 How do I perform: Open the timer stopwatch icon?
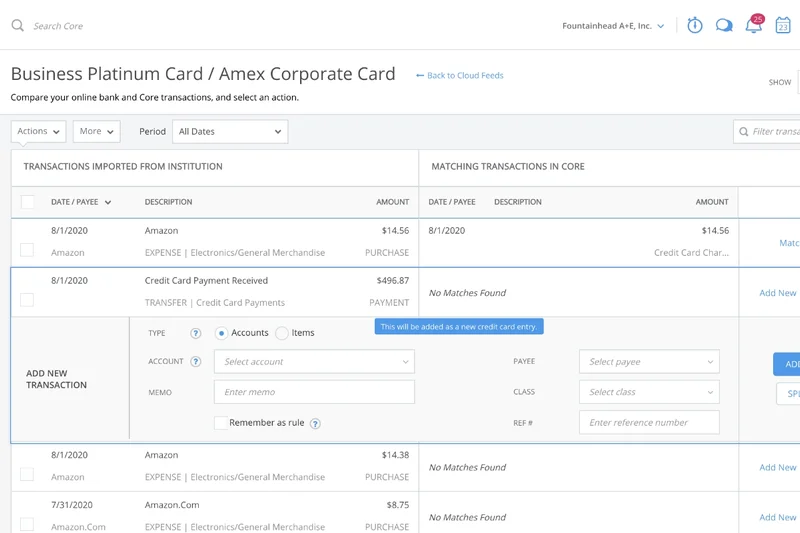click(694, 26)
